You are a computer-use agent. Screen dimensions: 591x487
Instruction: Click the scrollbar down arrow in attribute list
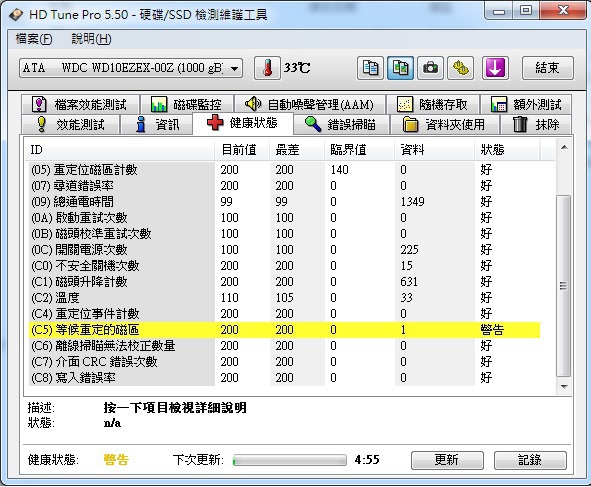pyautogui.click(x=564, y=386)
